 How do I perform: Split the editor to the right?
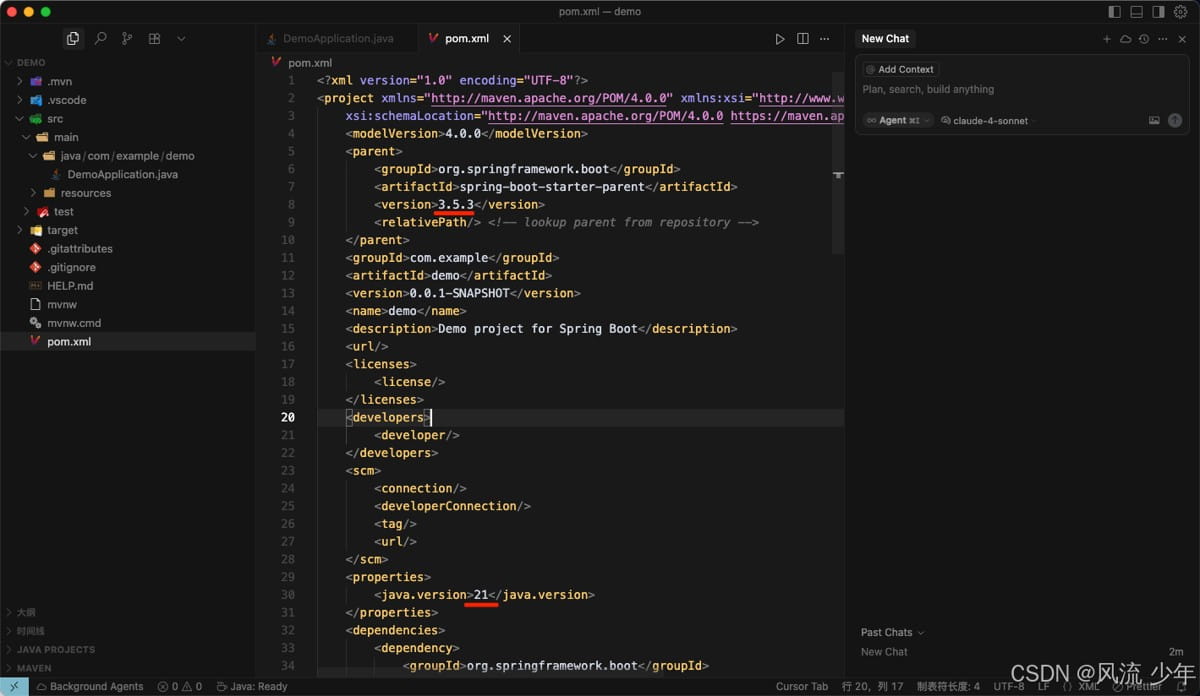click(802, 39)
